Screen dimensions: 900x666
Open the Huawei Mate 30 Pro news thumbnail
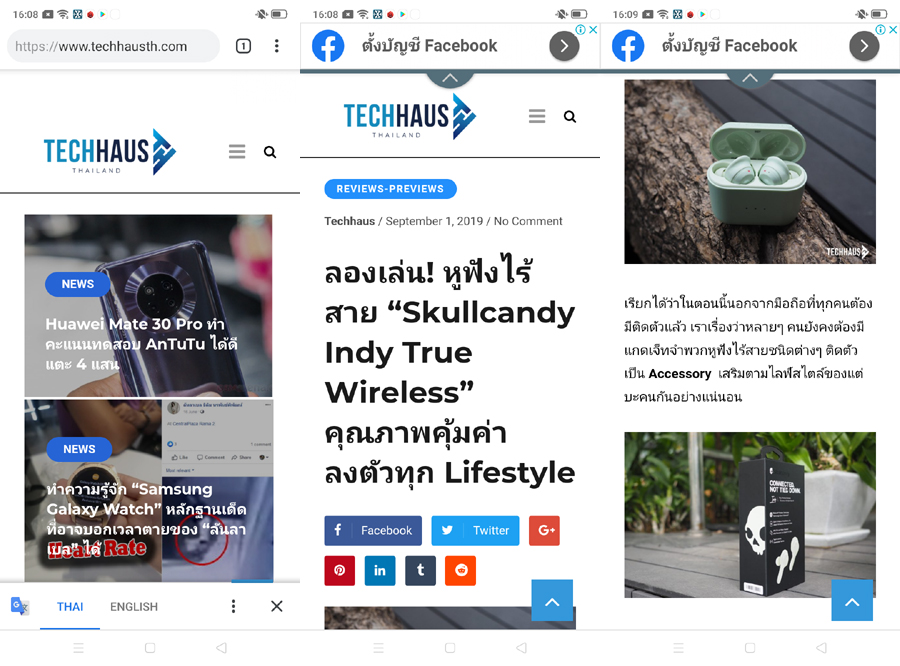(x=148, y=305)
